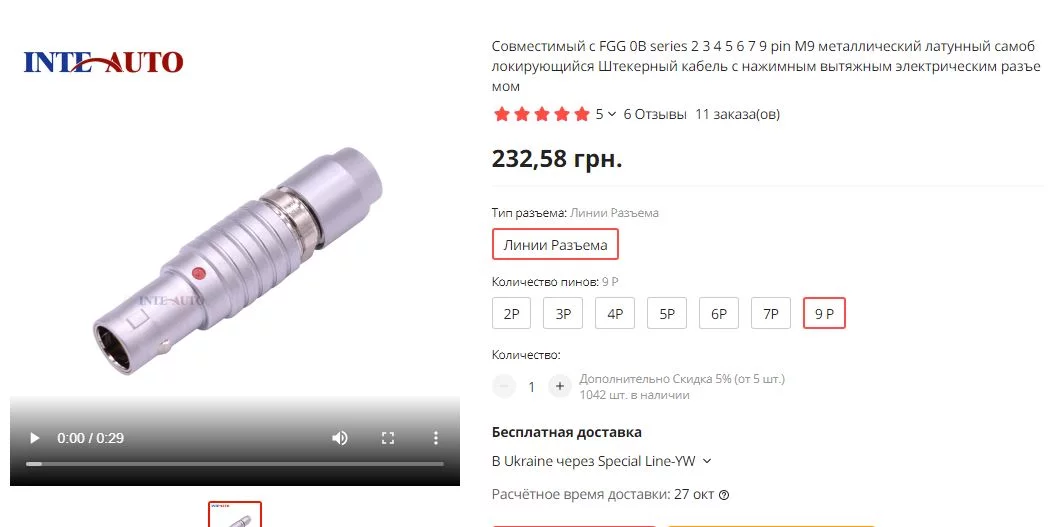Select the 9 P pin count option
The image size is (1052, 527).
pyautogui.click(x=824, y=314)
